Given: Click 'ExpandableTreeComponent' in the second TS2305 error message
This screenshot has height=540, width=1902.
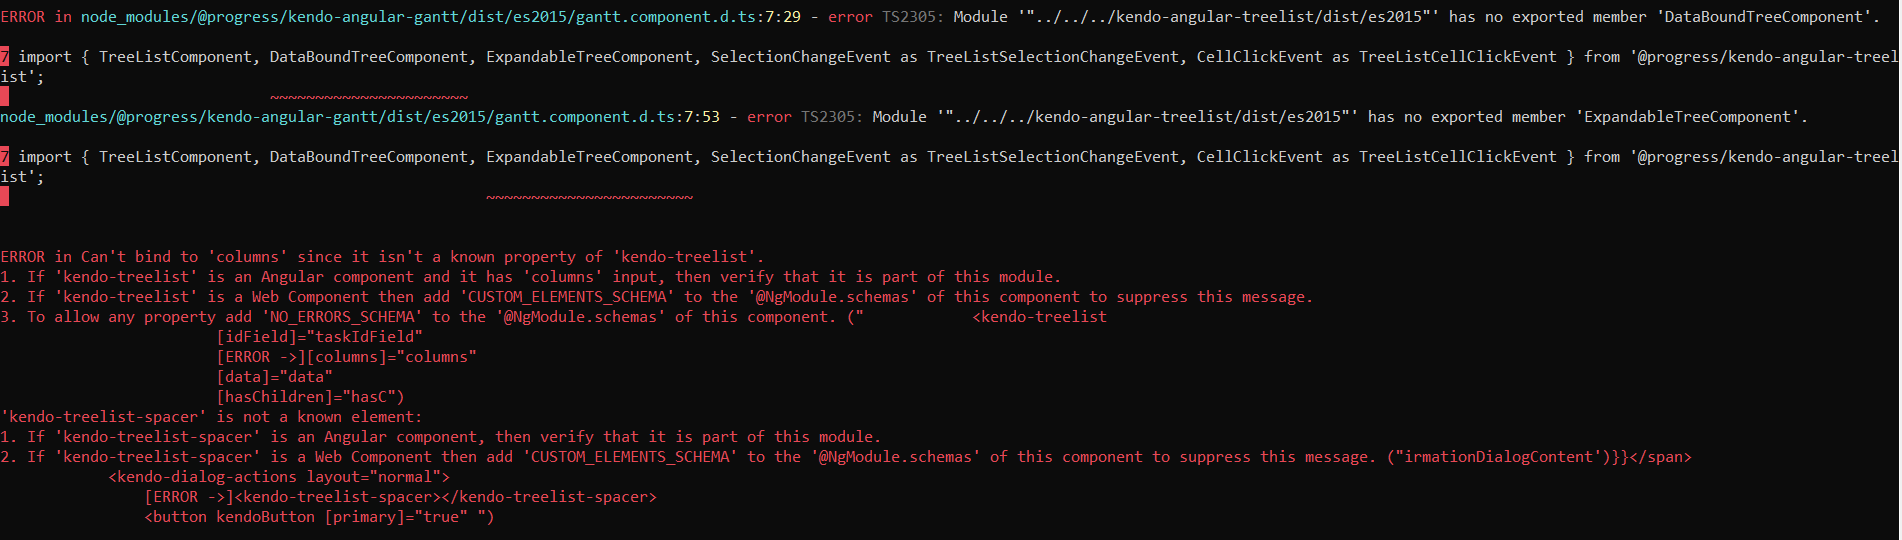Looking at the screenshot, I should tap(1690, 117).
